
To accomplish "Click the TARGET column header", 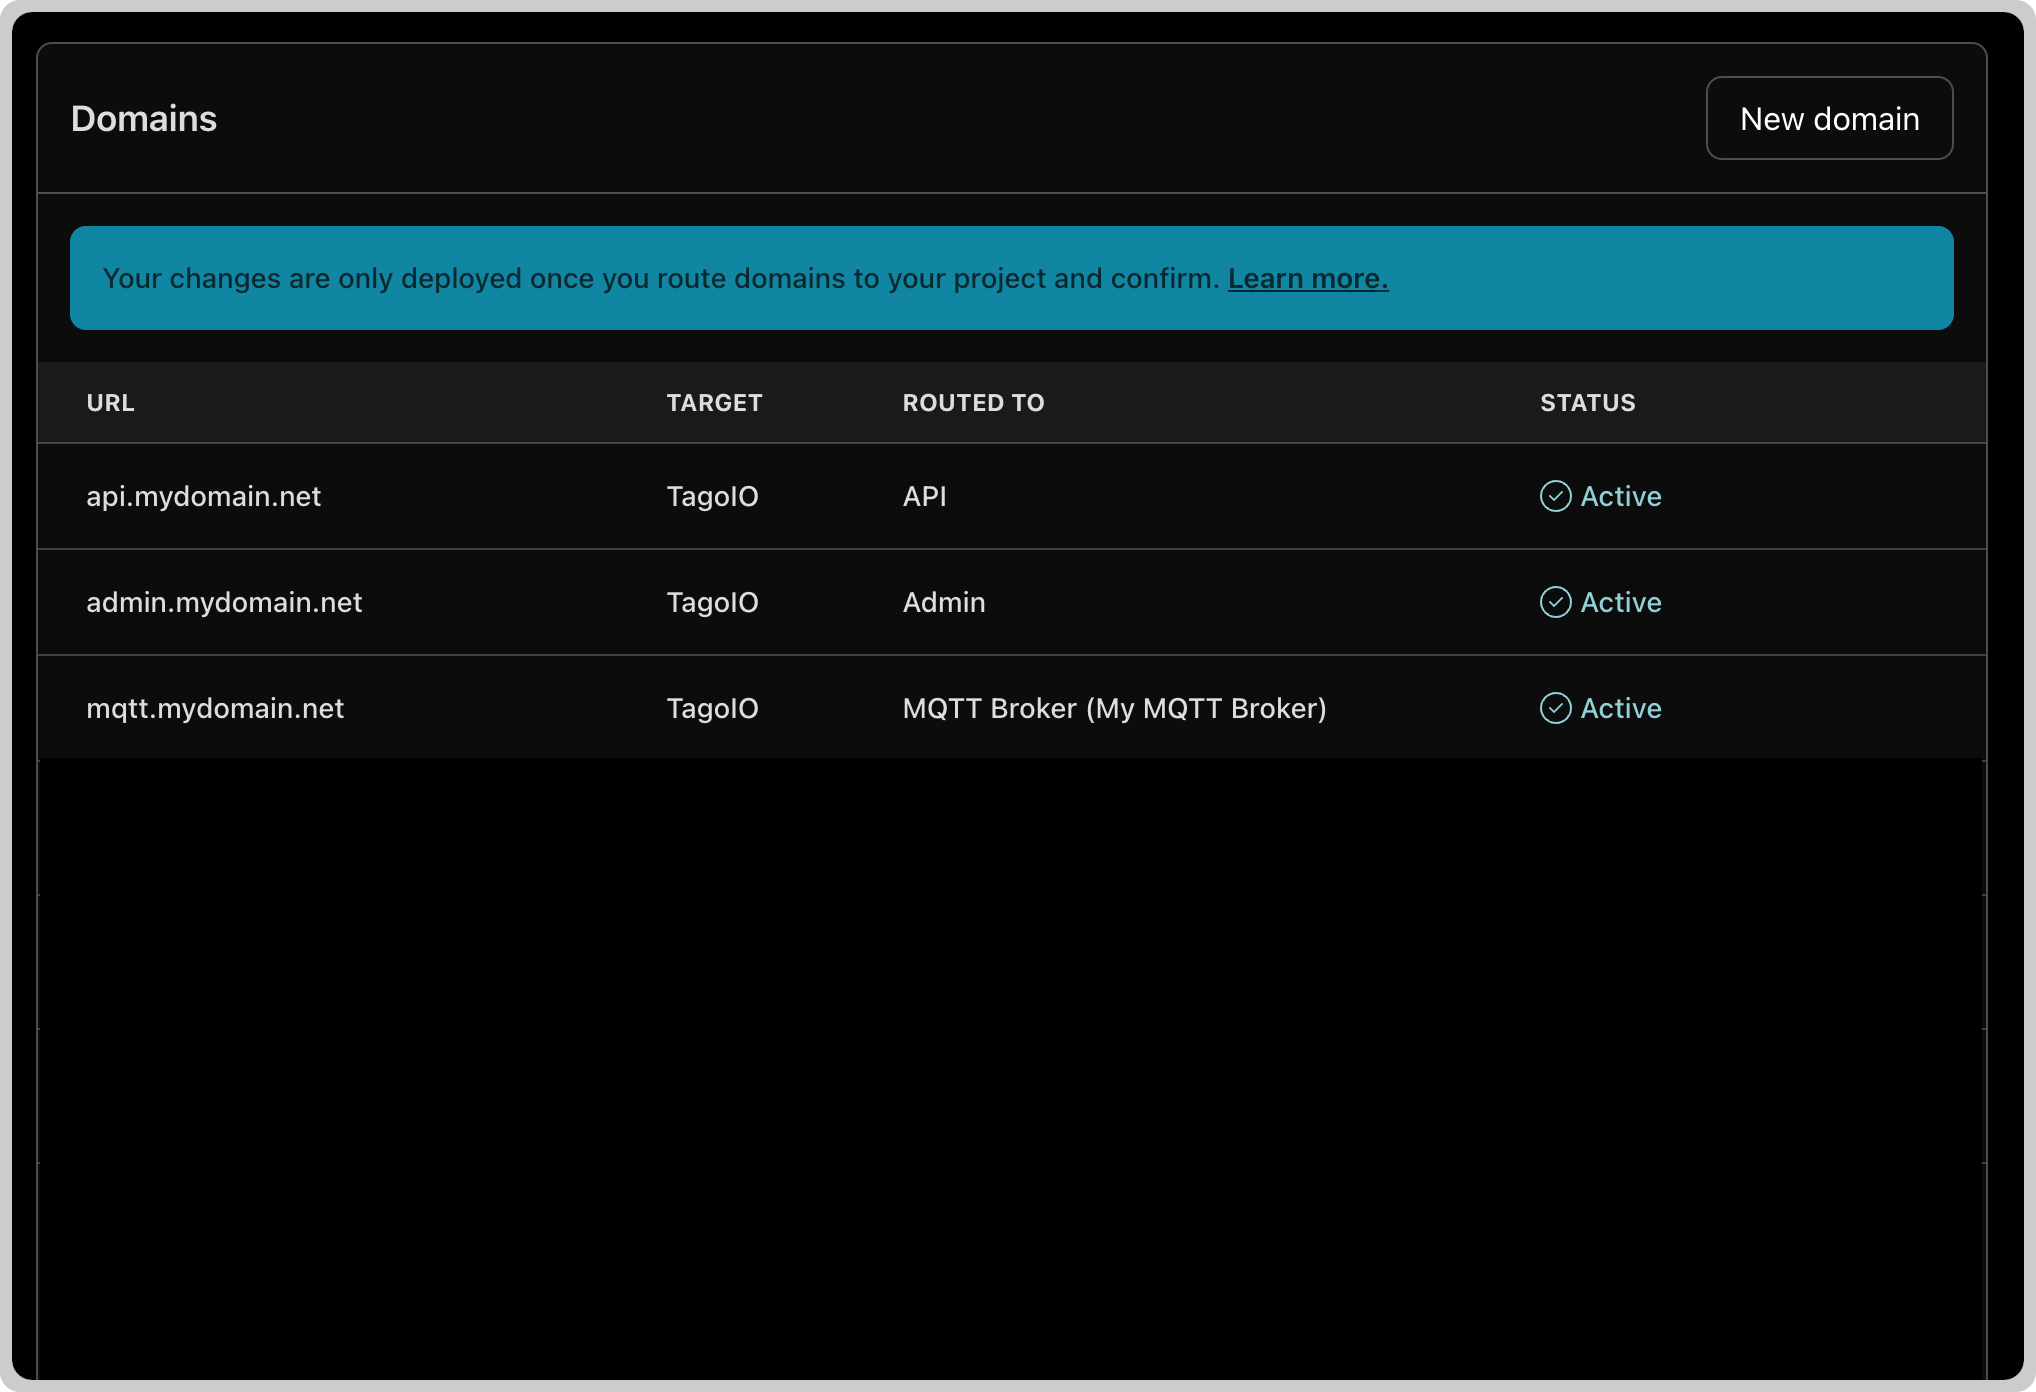I will pyautogui.click(x=714, y=403).
